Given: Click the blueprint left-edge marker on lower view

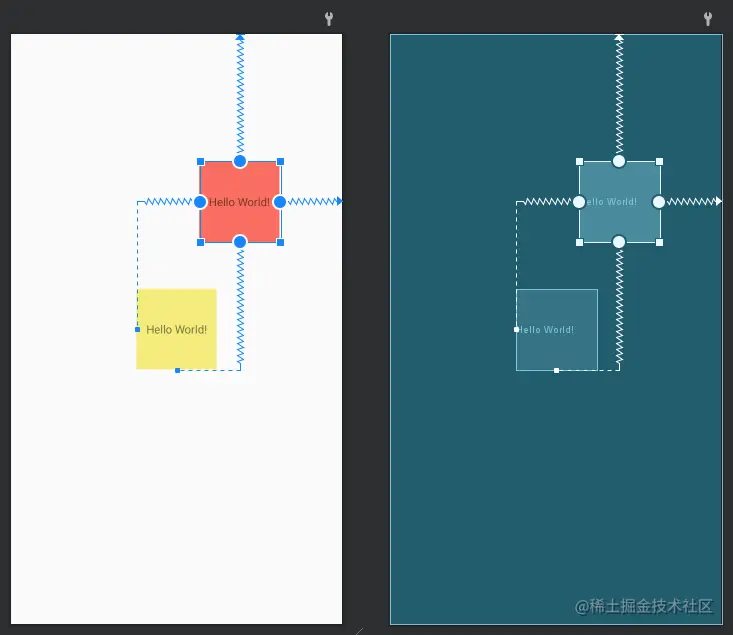Looking at the screenshot, I should (516, 330).
